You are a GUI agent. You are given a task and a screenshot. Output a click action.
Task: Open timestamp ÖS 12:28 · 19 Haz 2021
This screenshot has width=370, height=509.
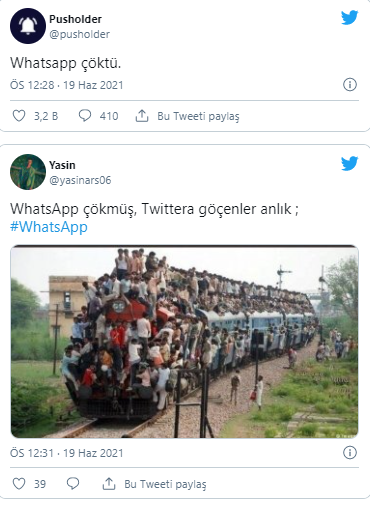tap(67, 85)
